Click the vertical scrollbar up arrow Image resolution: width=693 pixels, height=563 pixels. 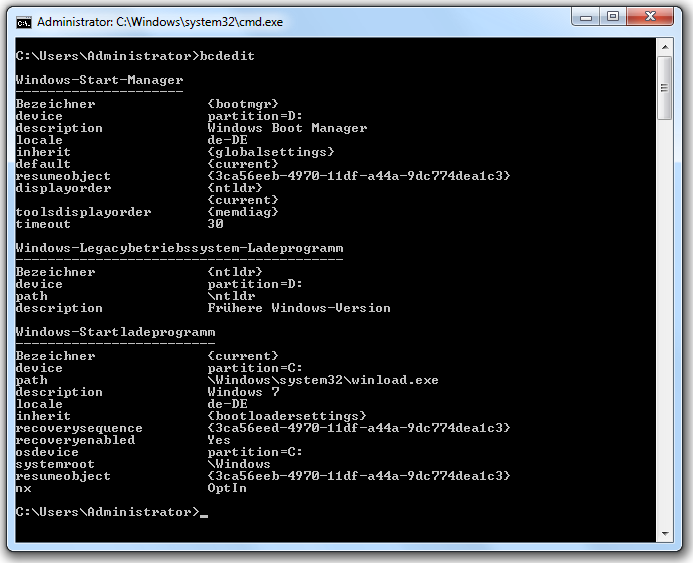pyautogui.click(x=665, y=48)
